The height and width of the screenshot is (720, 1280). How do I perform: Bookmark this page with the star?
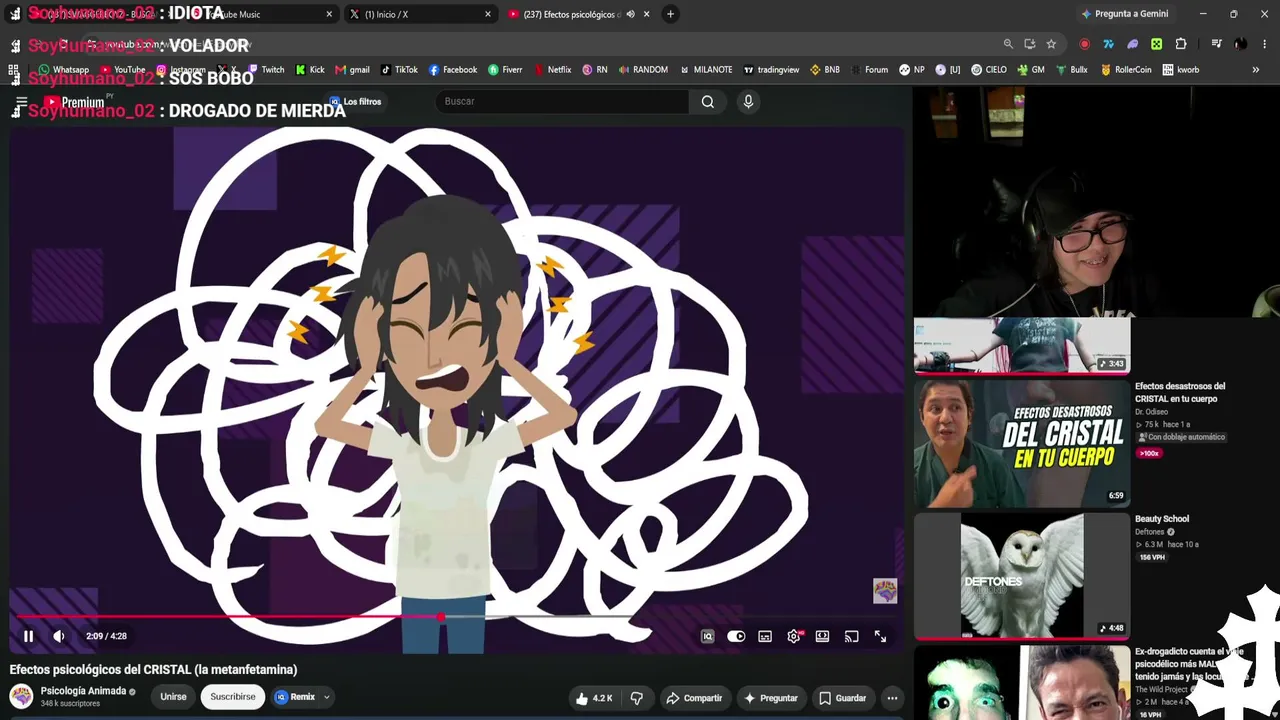[x=1051, y=44]
